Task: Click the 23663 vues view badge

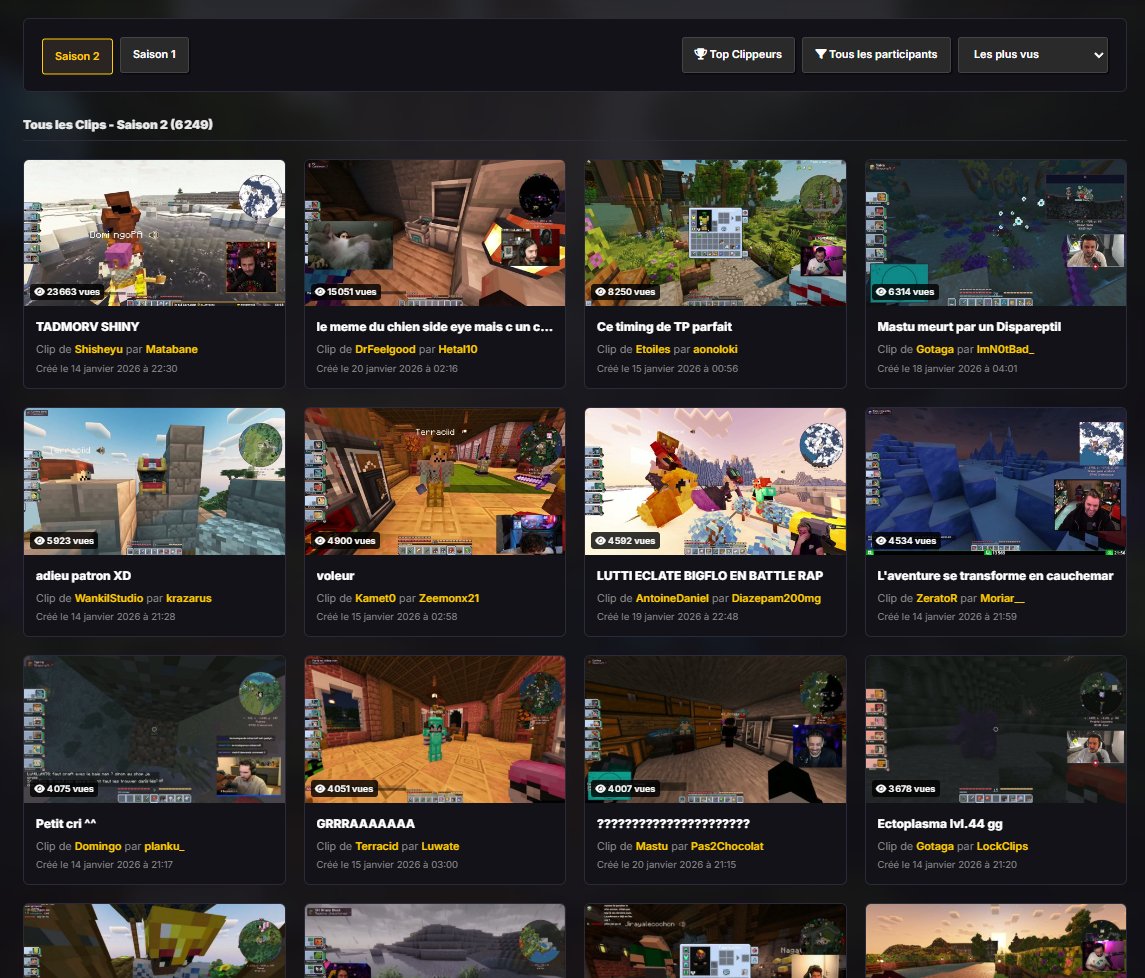Action: click(67, 291)
